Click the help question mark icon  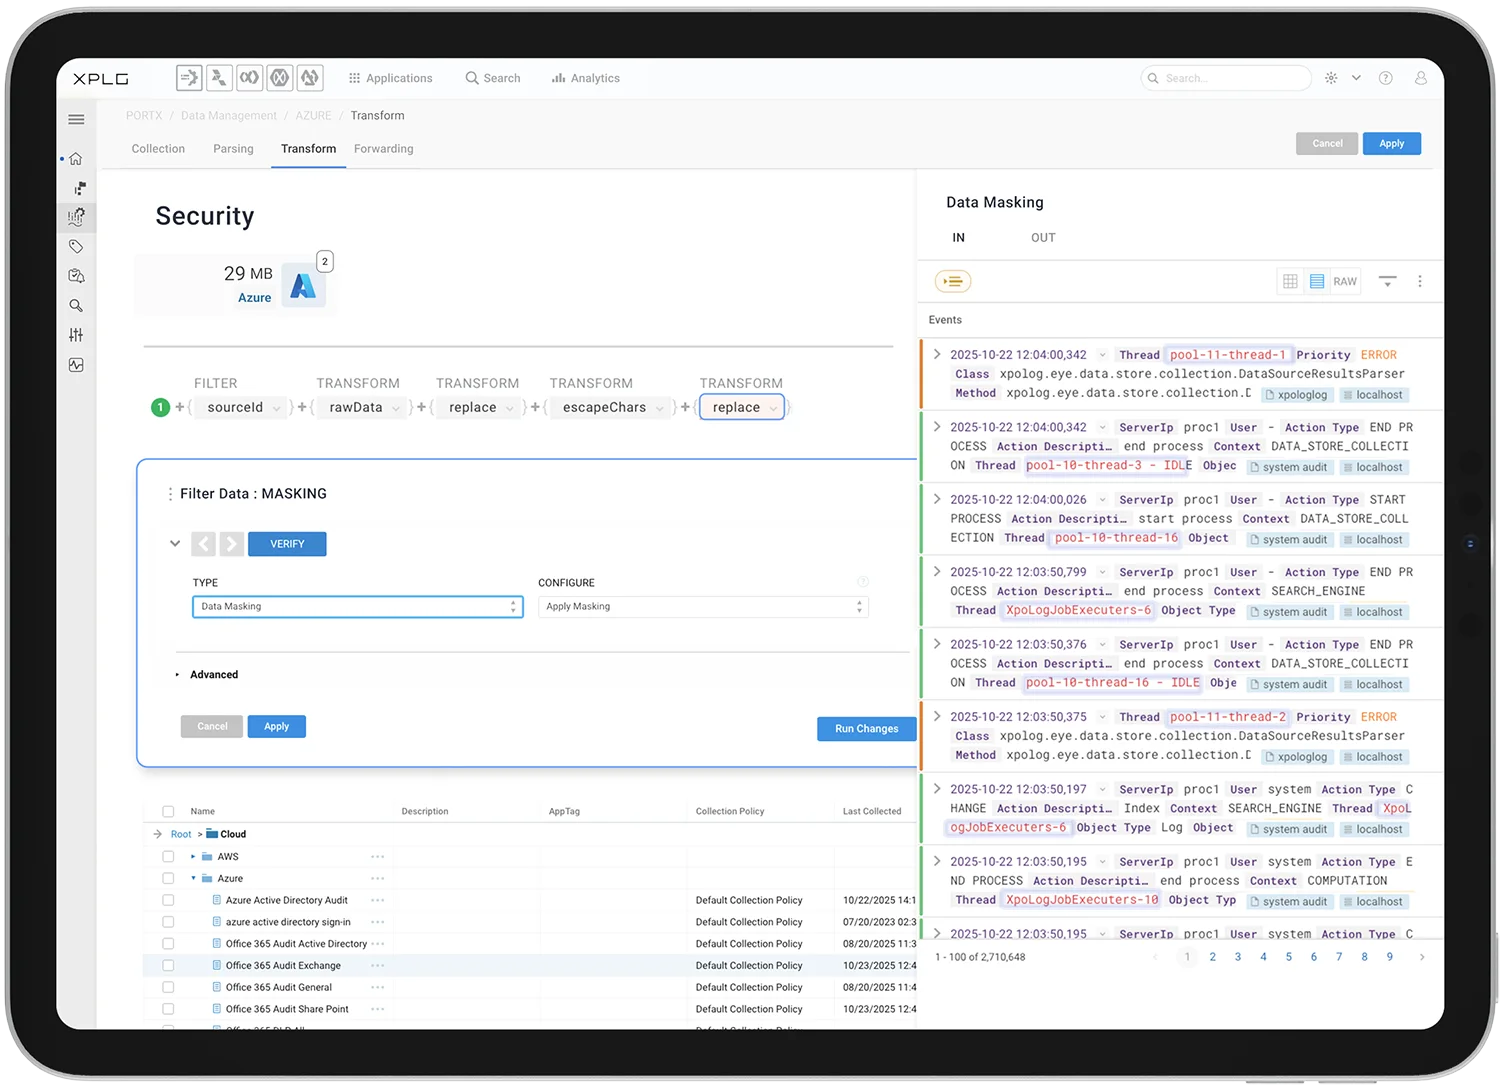pos(1386,78)
